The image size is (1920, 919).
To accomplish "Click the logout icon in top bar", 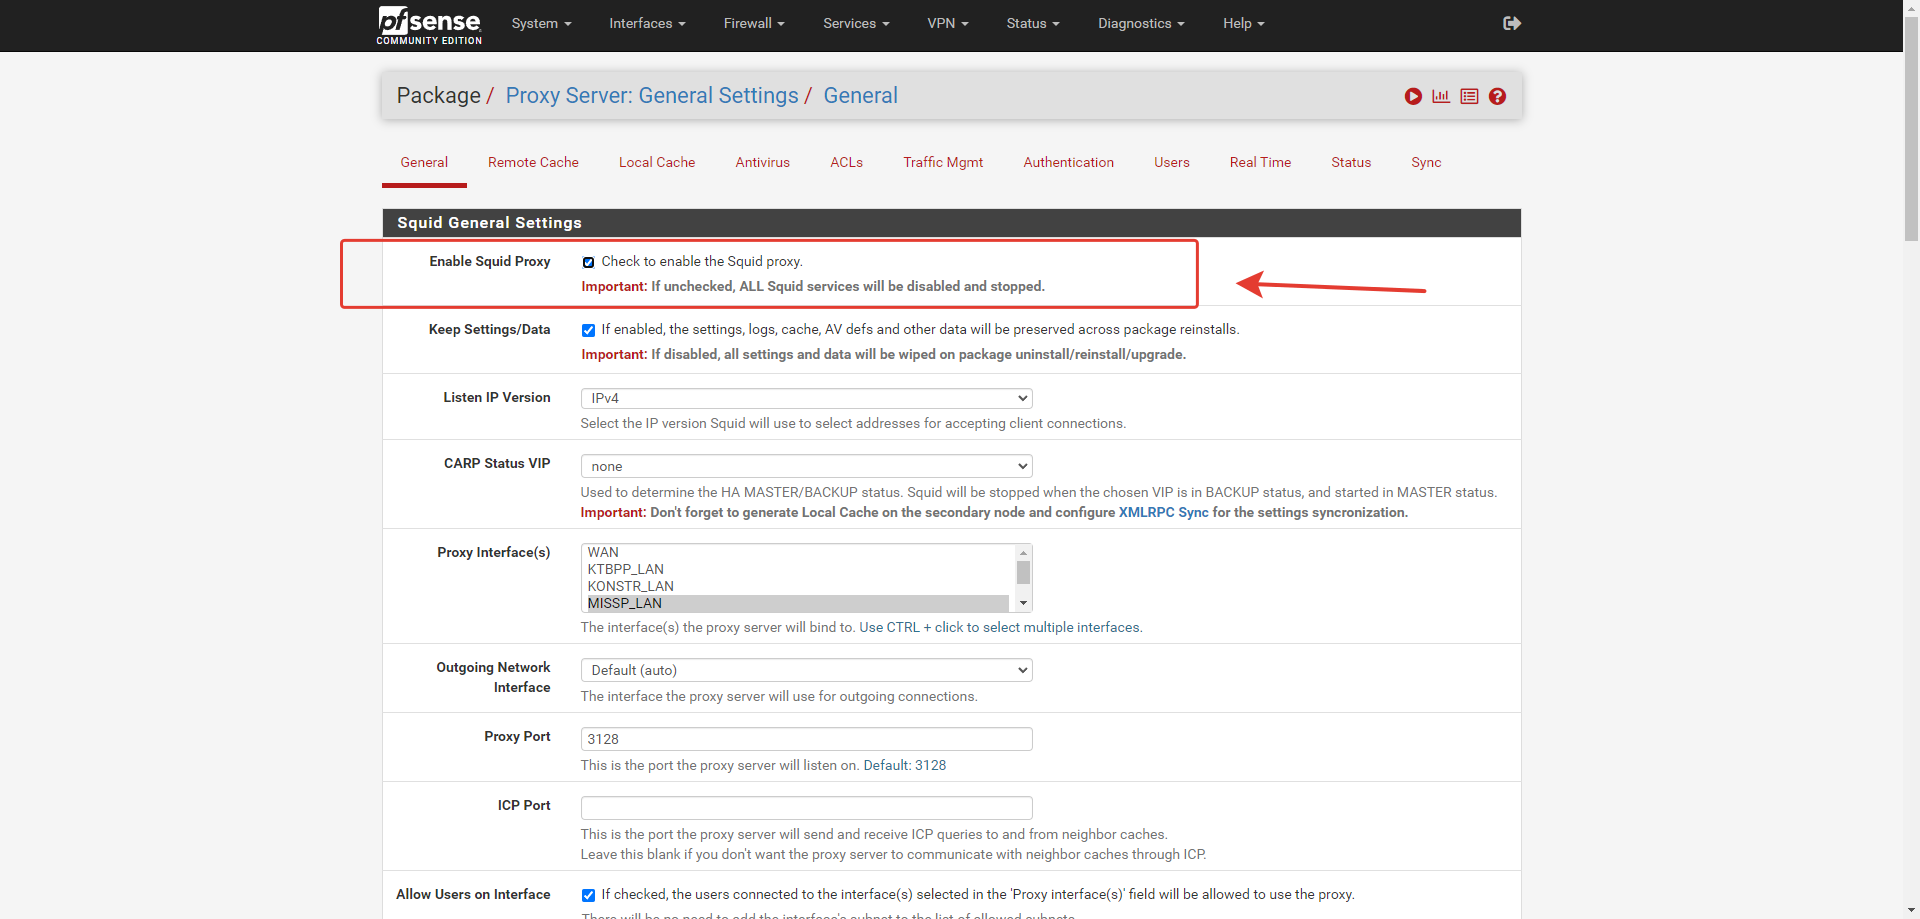I will (1512, 23).
